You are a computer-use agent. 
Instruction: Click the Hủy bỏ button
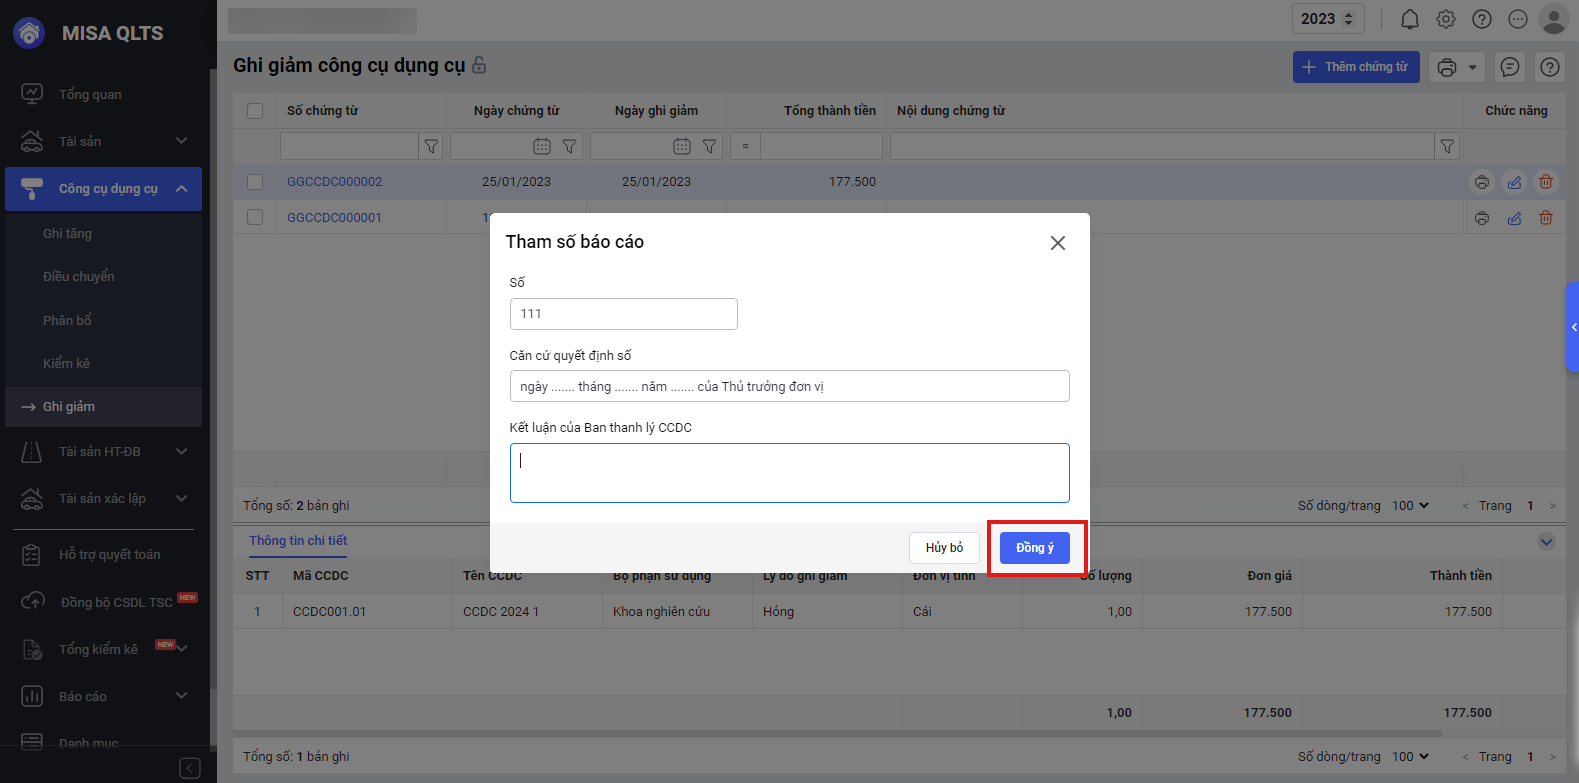point(944,548)
